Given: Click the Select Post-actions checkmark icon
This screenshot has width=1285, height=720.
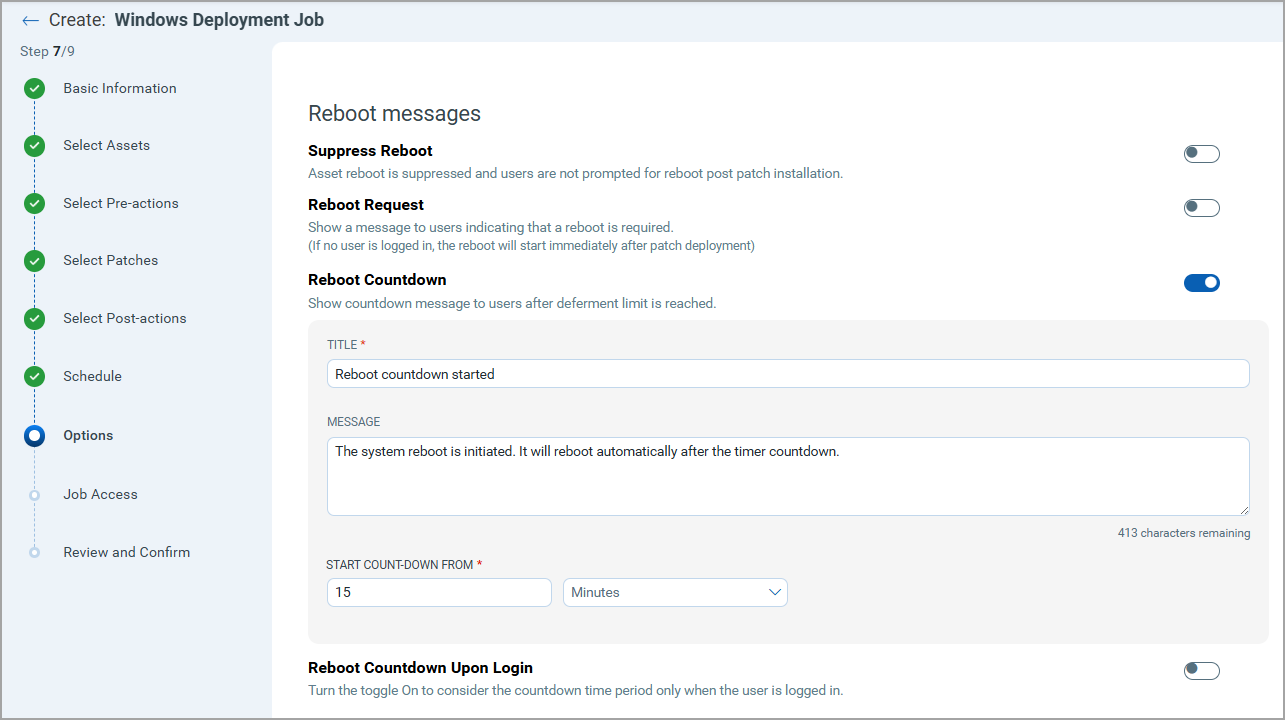Looking at the screenshot, I should coord(35,319).
